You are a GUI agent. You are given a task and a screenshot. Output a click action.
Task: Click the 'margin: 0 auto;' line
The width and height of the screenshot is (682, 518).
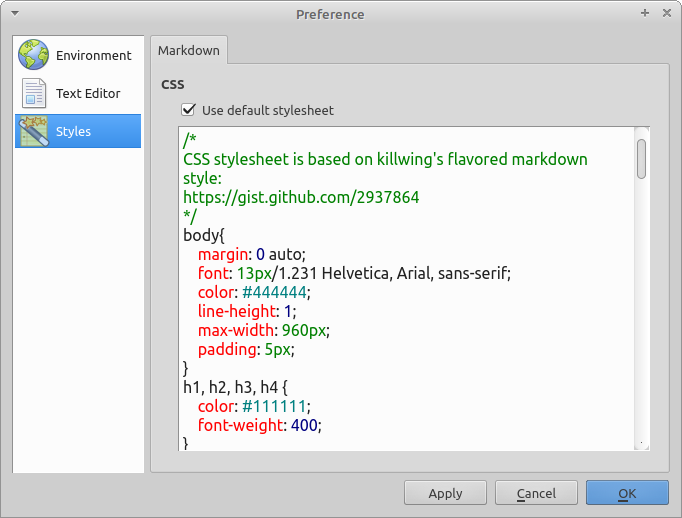click(x=252, y=254)
